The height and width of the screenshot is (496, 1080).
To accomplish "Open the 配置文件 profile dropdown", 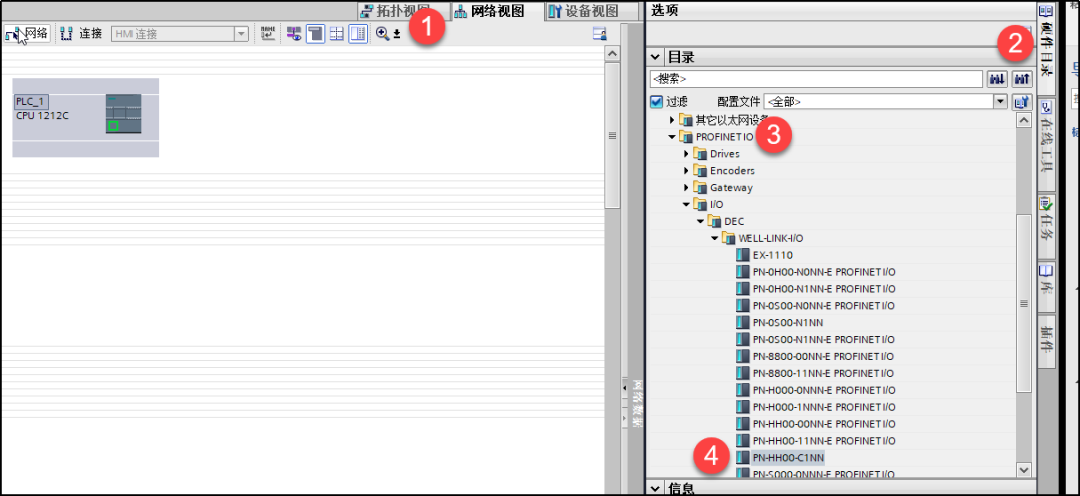I will tap(1001, 101).
